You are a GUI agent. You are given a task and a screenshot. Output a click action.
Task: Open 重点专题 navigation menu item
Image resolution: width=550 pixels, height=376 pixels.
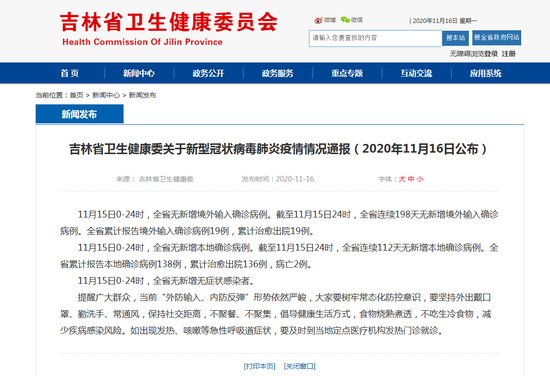tap(347, 73)
